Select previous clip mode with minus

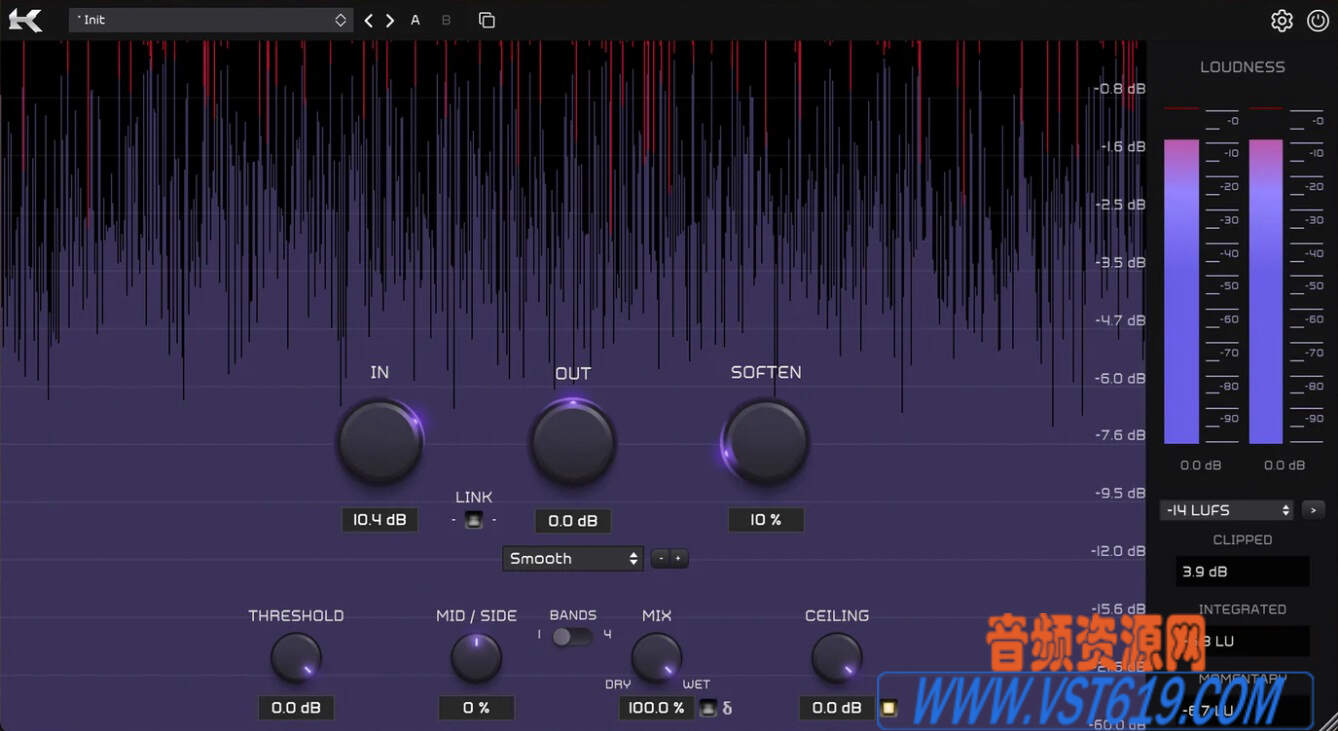tap(660, 558)
